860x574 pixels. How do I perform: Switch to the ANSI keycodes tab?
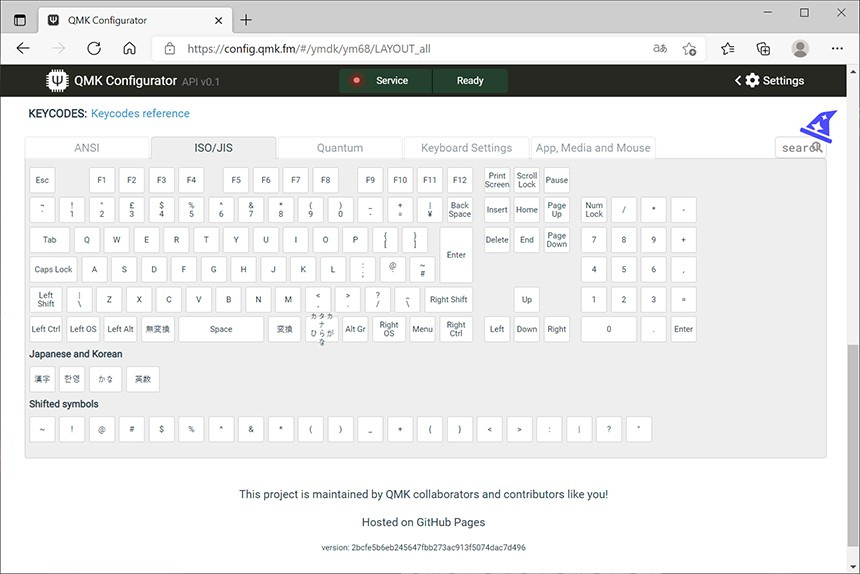pyautogui.click(x=87, y=148)
